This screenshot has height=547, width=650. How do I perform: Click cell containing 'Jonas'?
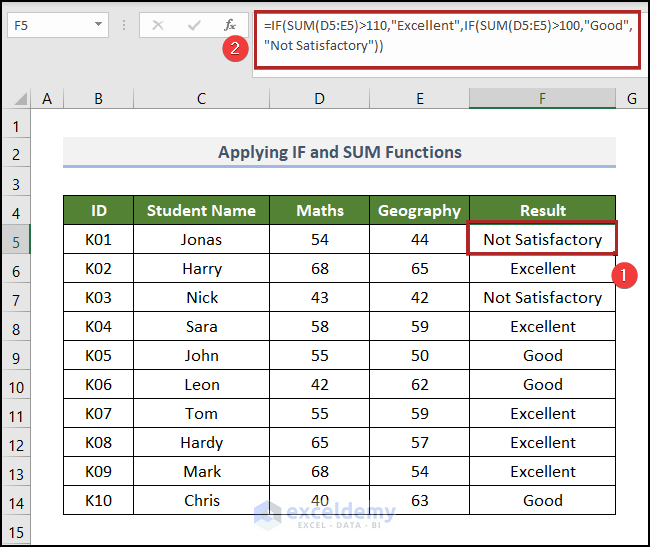point(201,240)
